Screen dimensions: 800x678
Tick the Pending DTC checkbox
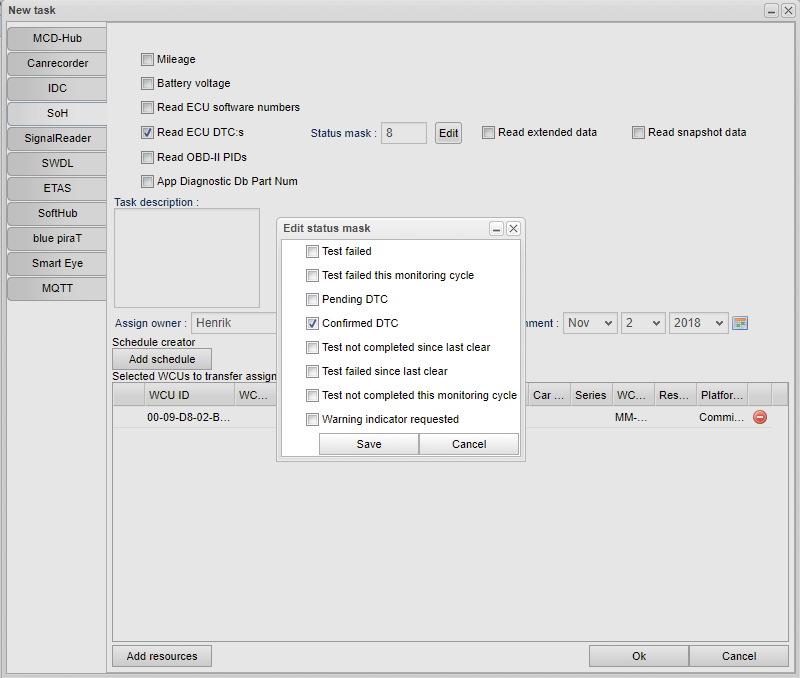point(313,300)
